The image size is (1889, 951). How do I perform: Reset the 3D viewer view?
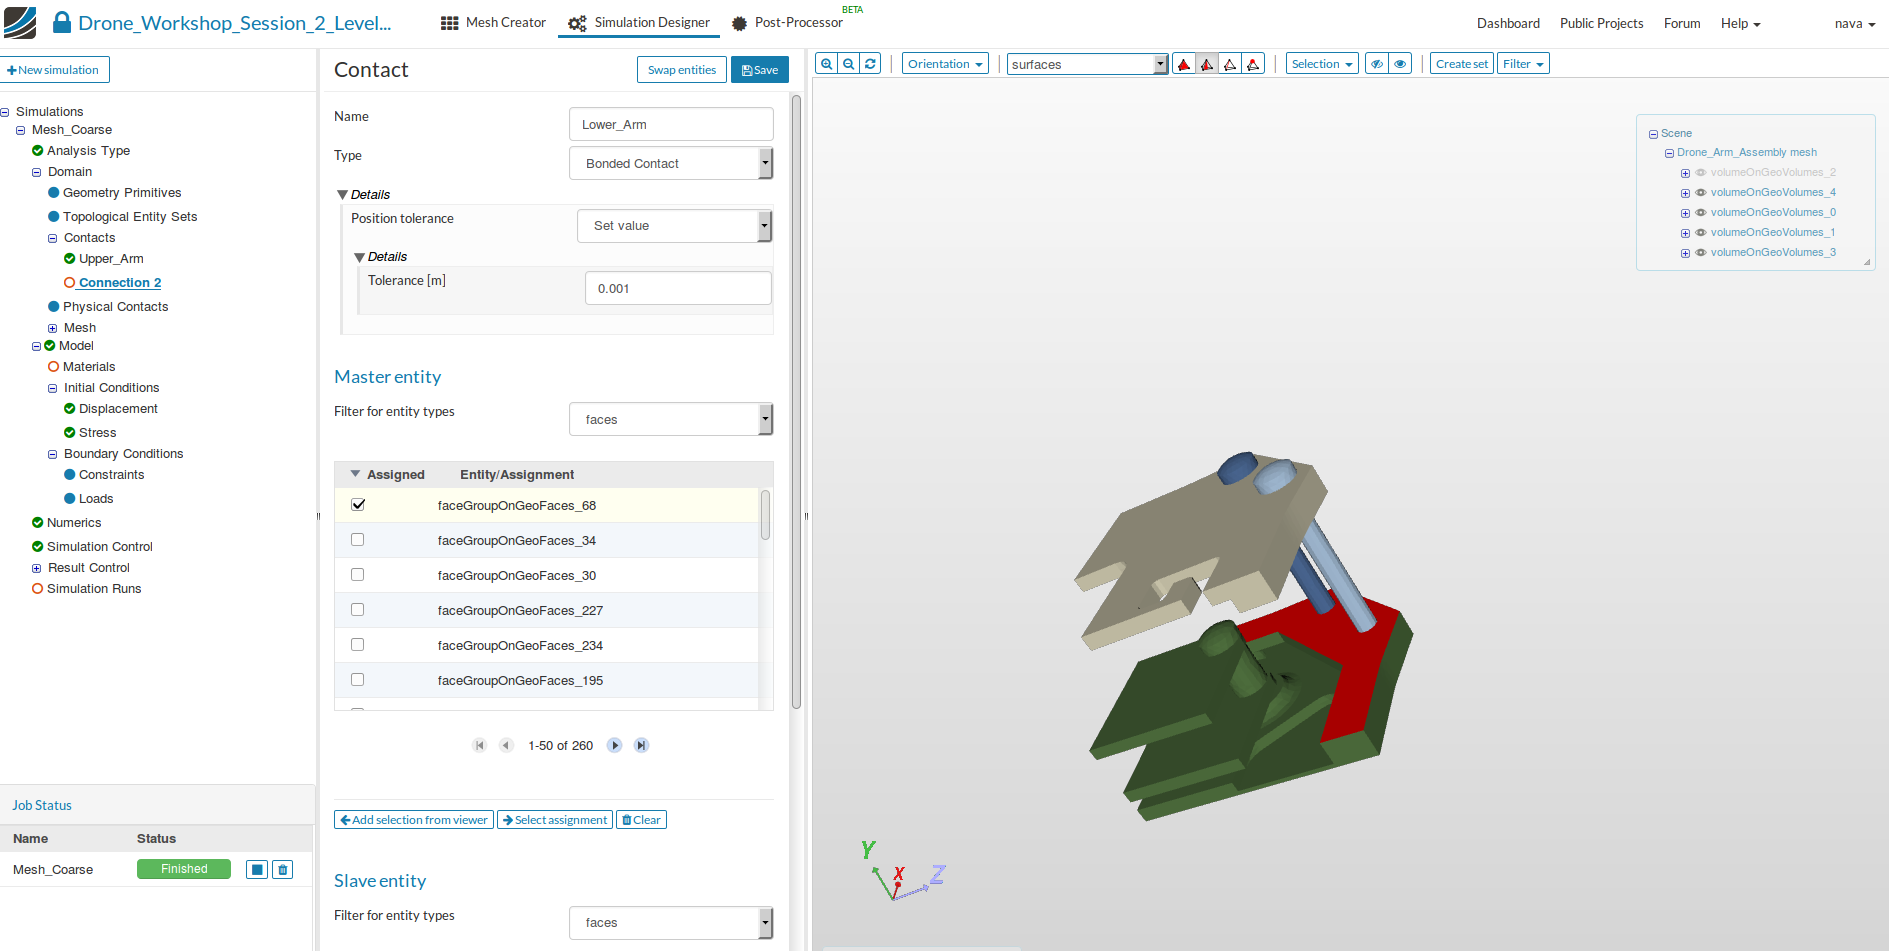coord(871,64)
